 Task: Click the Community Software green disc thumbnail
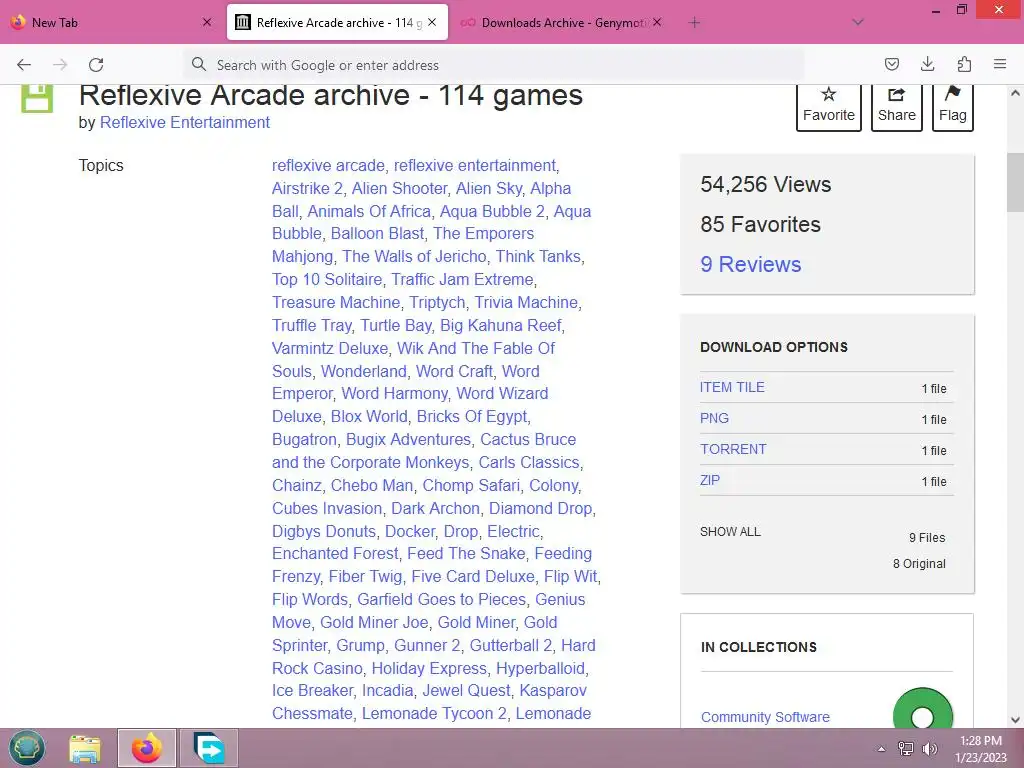pyautogui.click(x=922, y=709)
